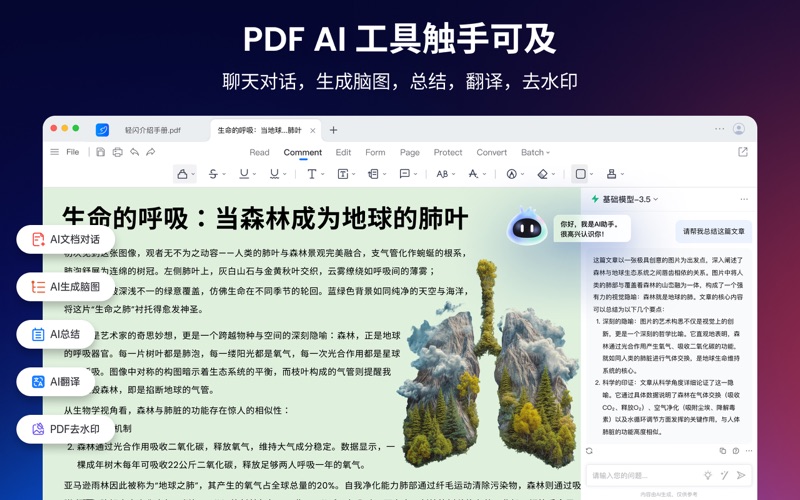Click the Save icon in the toolbar
The width and height of the screenshot is (800, 500).
coord(101,152)
